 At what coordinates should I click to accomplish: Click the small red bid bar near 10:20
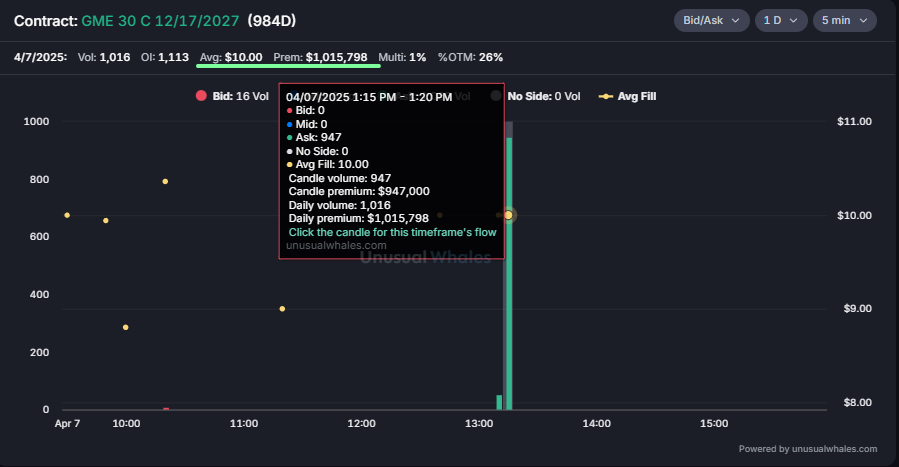[166, 409]
